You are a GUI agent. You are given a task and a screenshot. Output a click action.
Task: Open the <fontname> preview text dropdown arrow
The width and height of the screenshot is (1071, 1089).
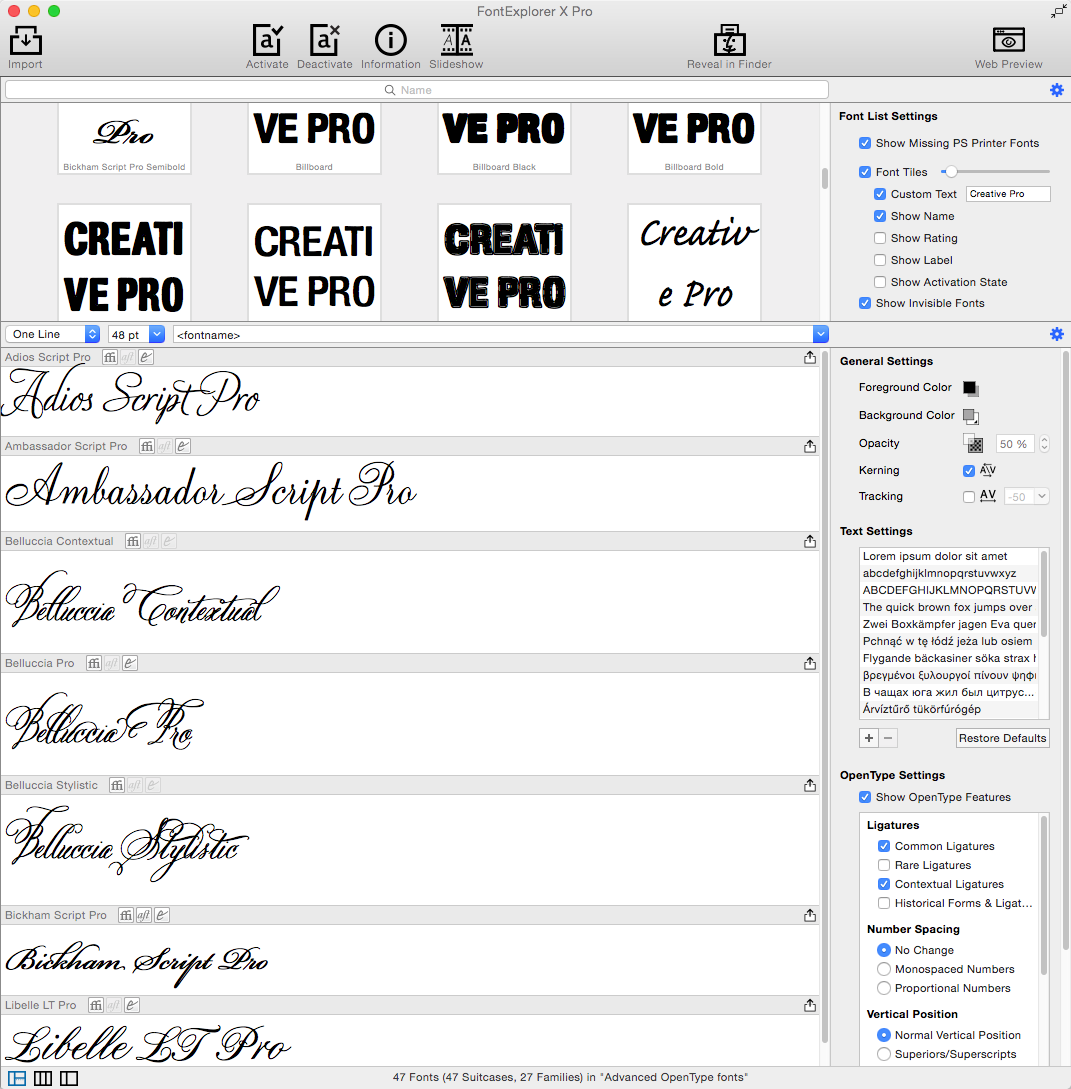(821, 334)
